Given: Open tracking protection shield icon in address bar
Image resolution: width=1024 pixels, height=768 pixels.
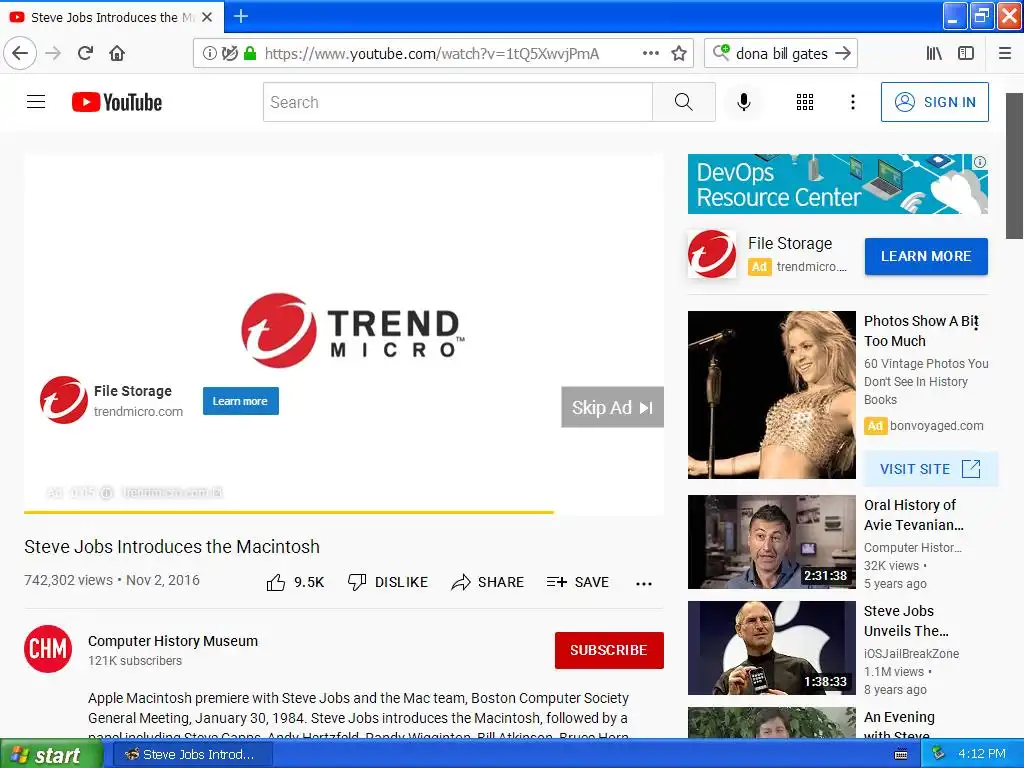Looking at the screenshot, I should point(229,53).
